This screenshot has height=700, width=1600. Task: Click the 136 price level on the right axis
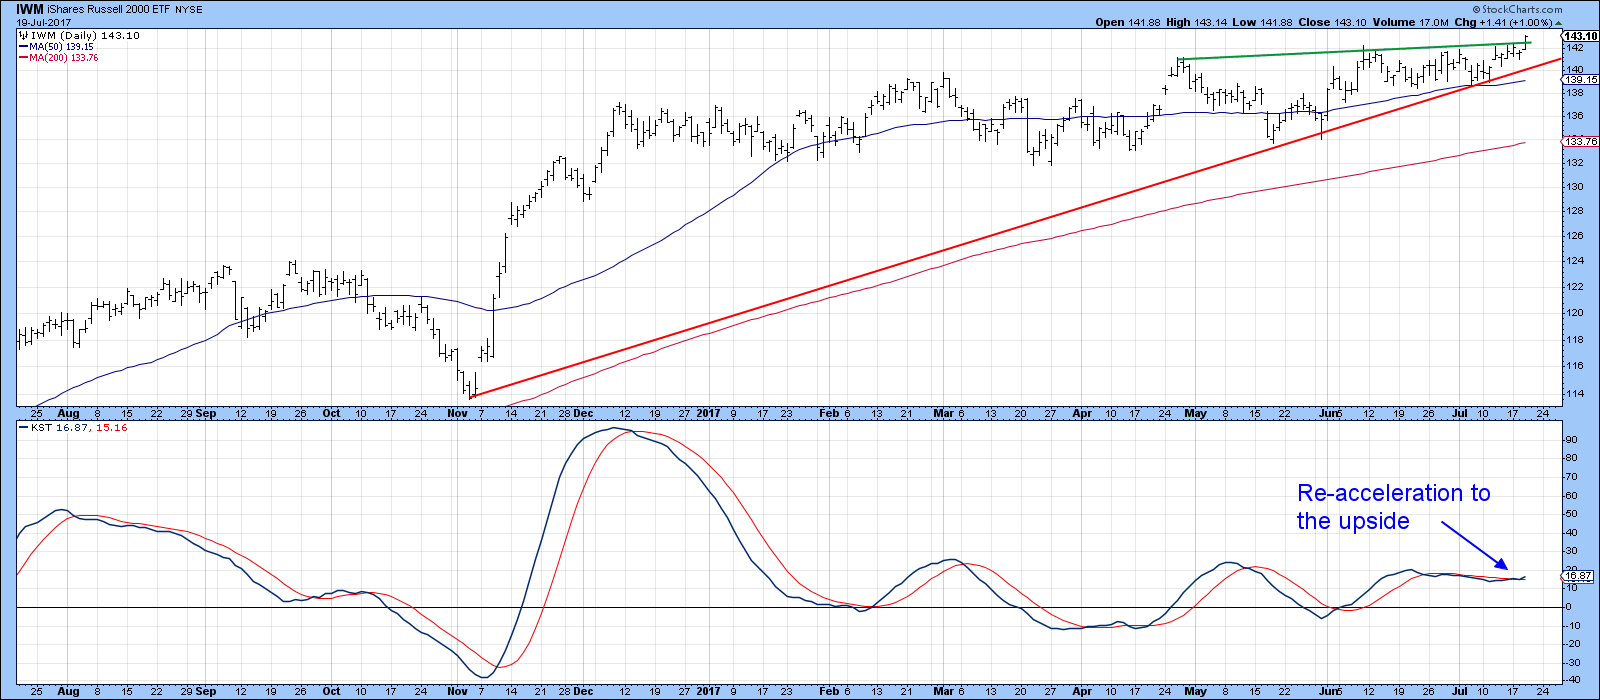pos(1574,117)
